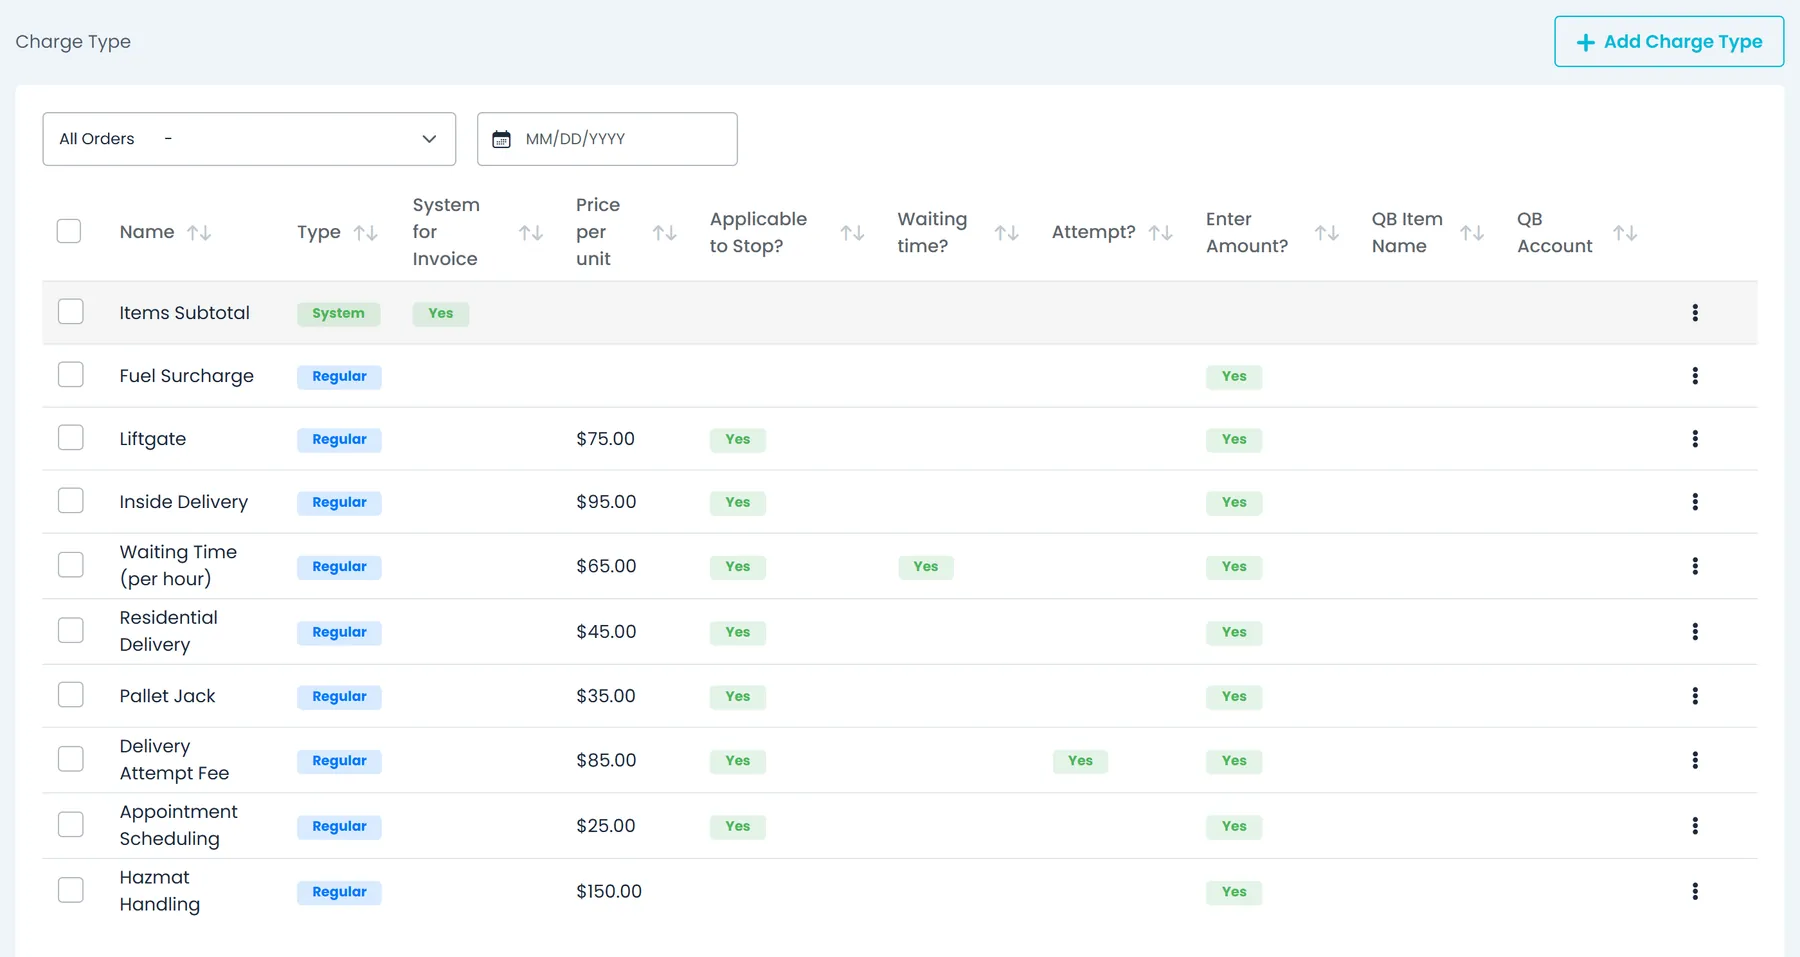The image size is (1800, 957).
Task: Check the Items Subtotal row checkbox
Action: coord(70,311)
